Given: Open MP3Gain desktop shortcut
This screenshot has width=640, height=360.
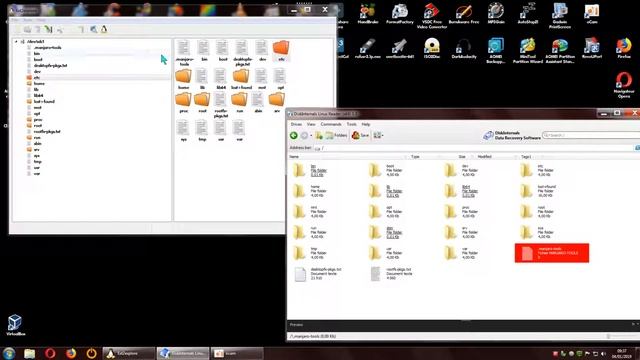Looking at the screenshot, I should coord(496,14).
